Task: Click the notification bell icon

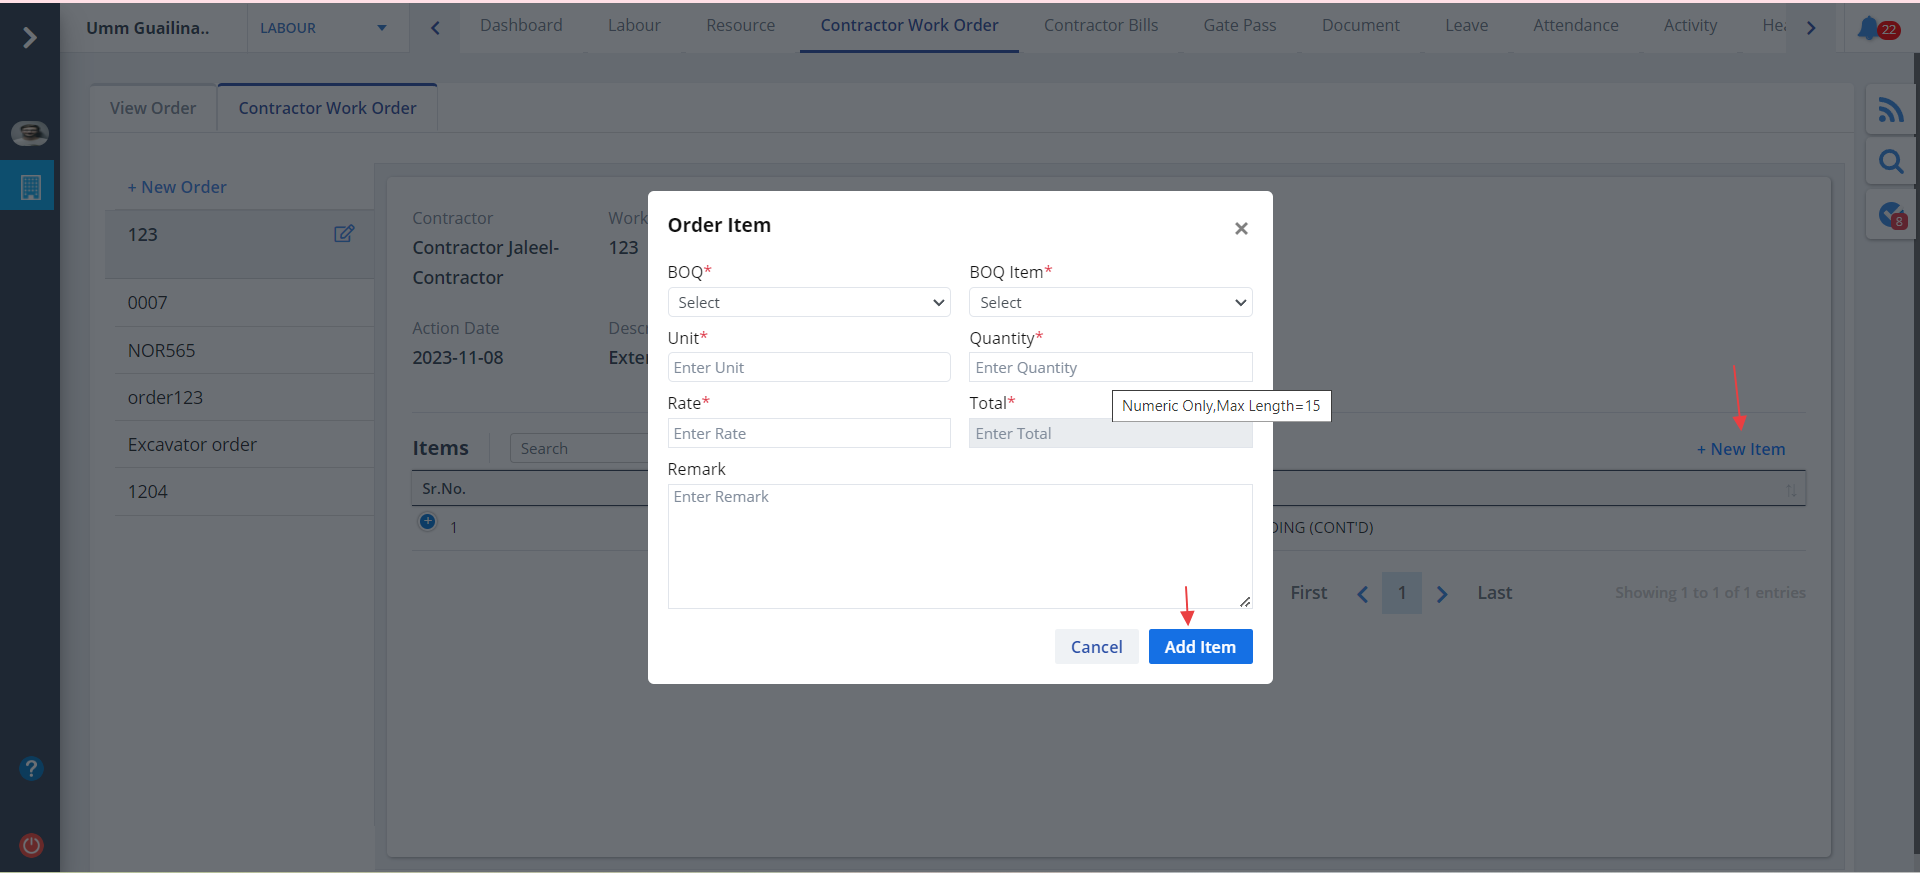Action: [1868, 28]
